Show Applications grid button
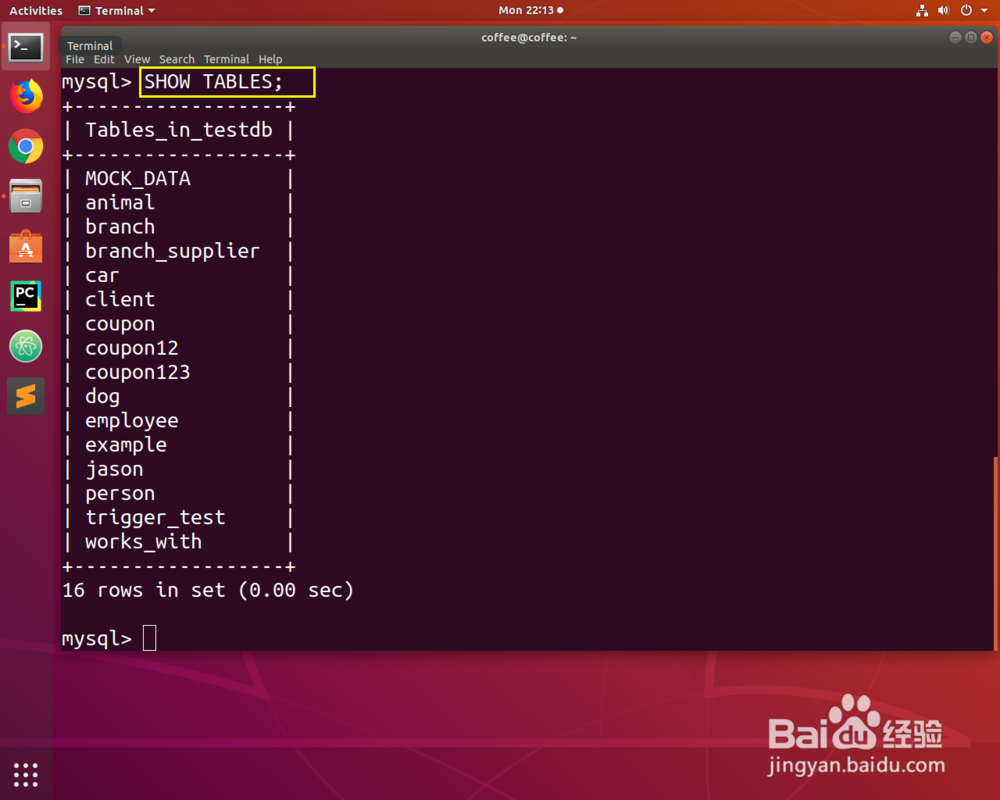Screen dimensions: 1000x800 pyautogui.click(x=26, y=774)
